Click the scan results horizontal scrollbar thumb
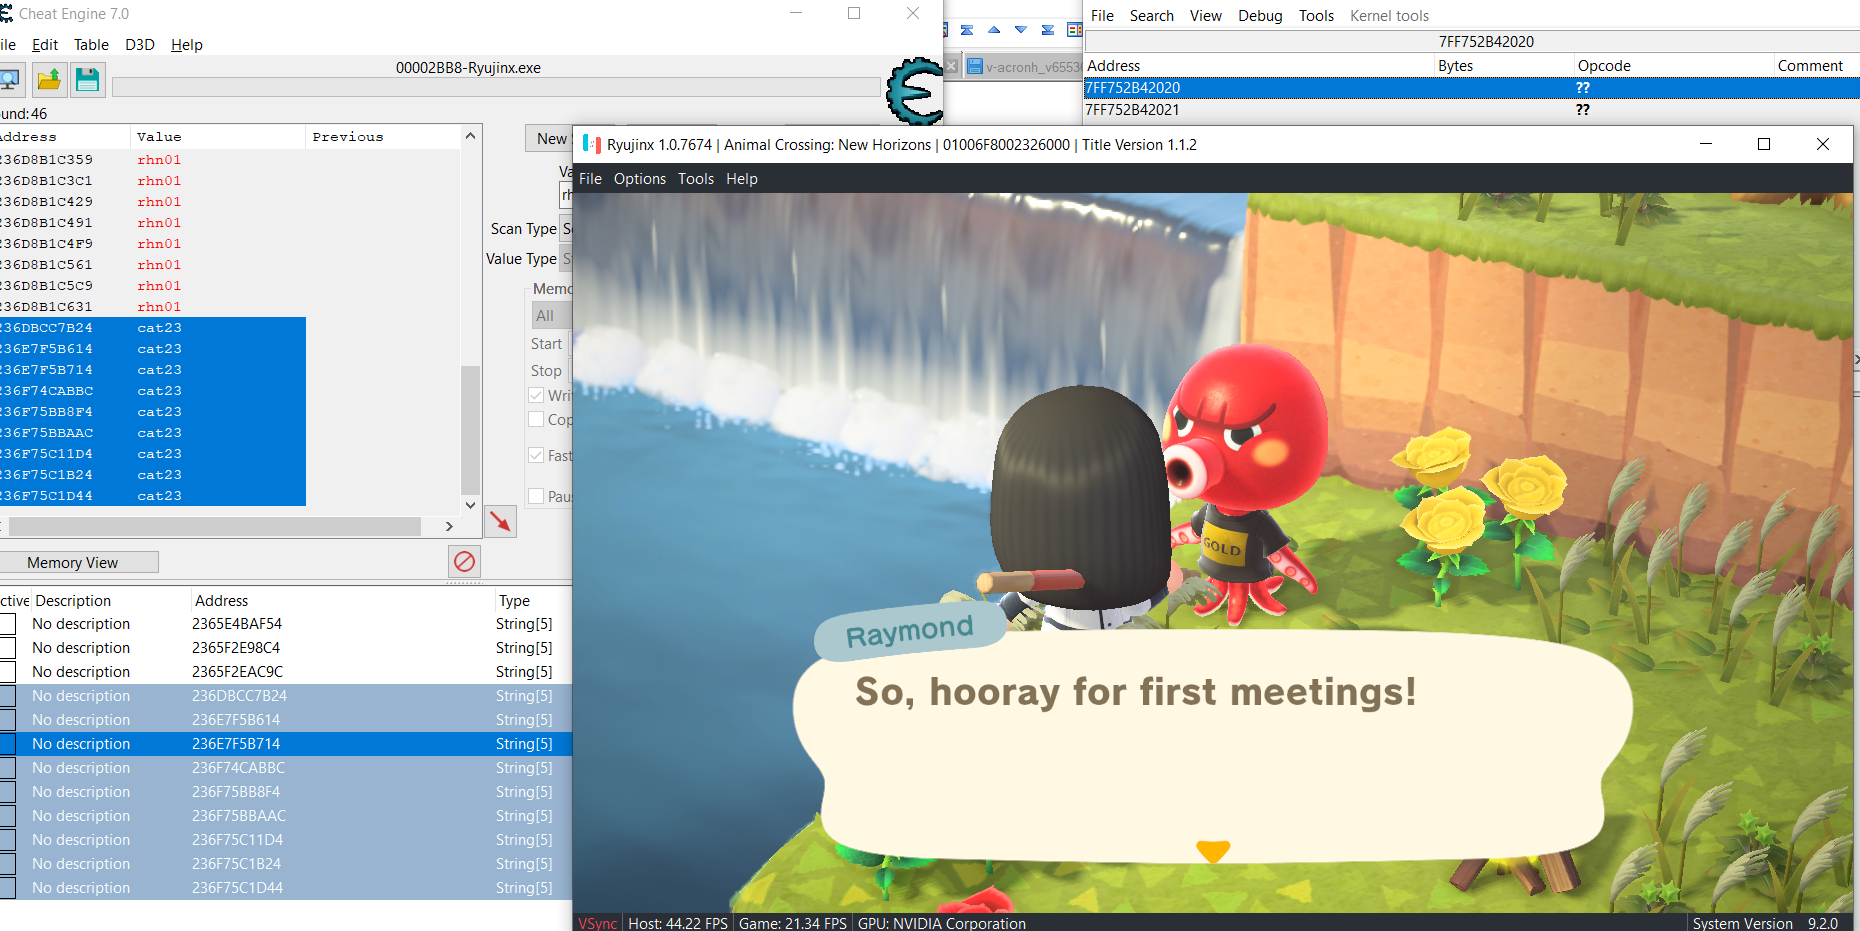The height and width of the screenshot is (931, 1860). [215, 526]
